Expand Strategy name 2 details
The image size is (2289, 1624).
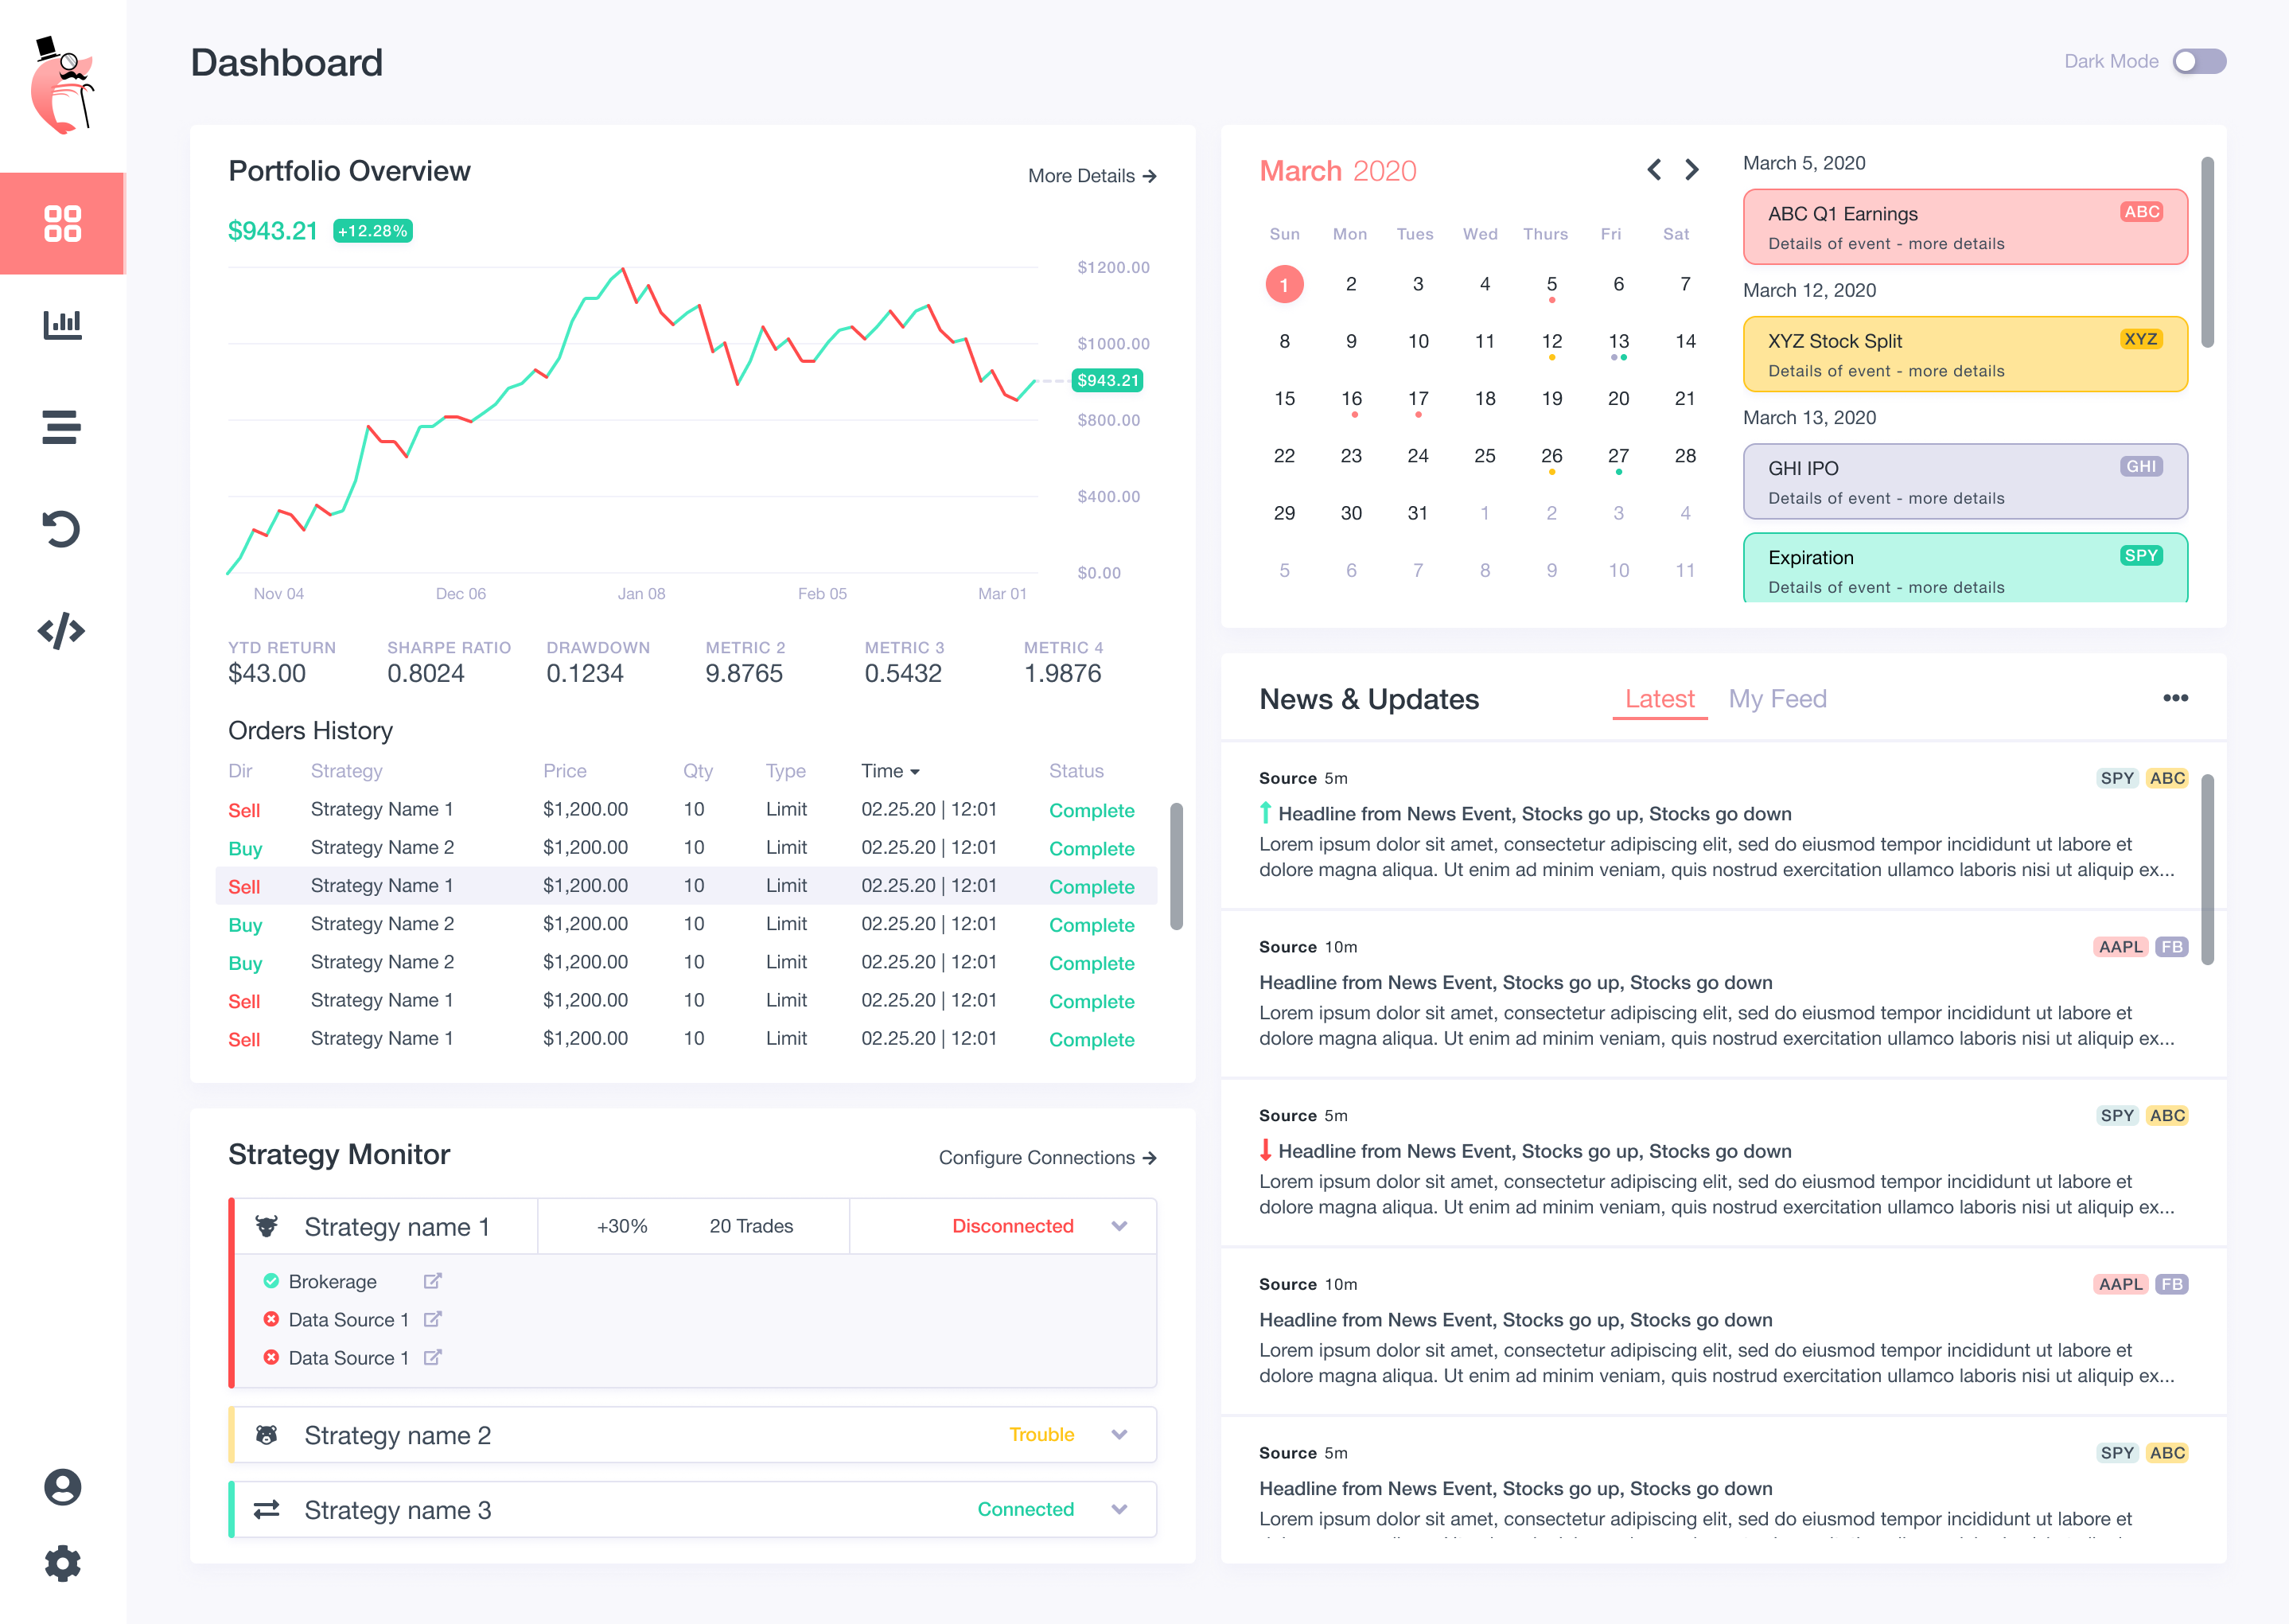[x=1119, y=1435]
